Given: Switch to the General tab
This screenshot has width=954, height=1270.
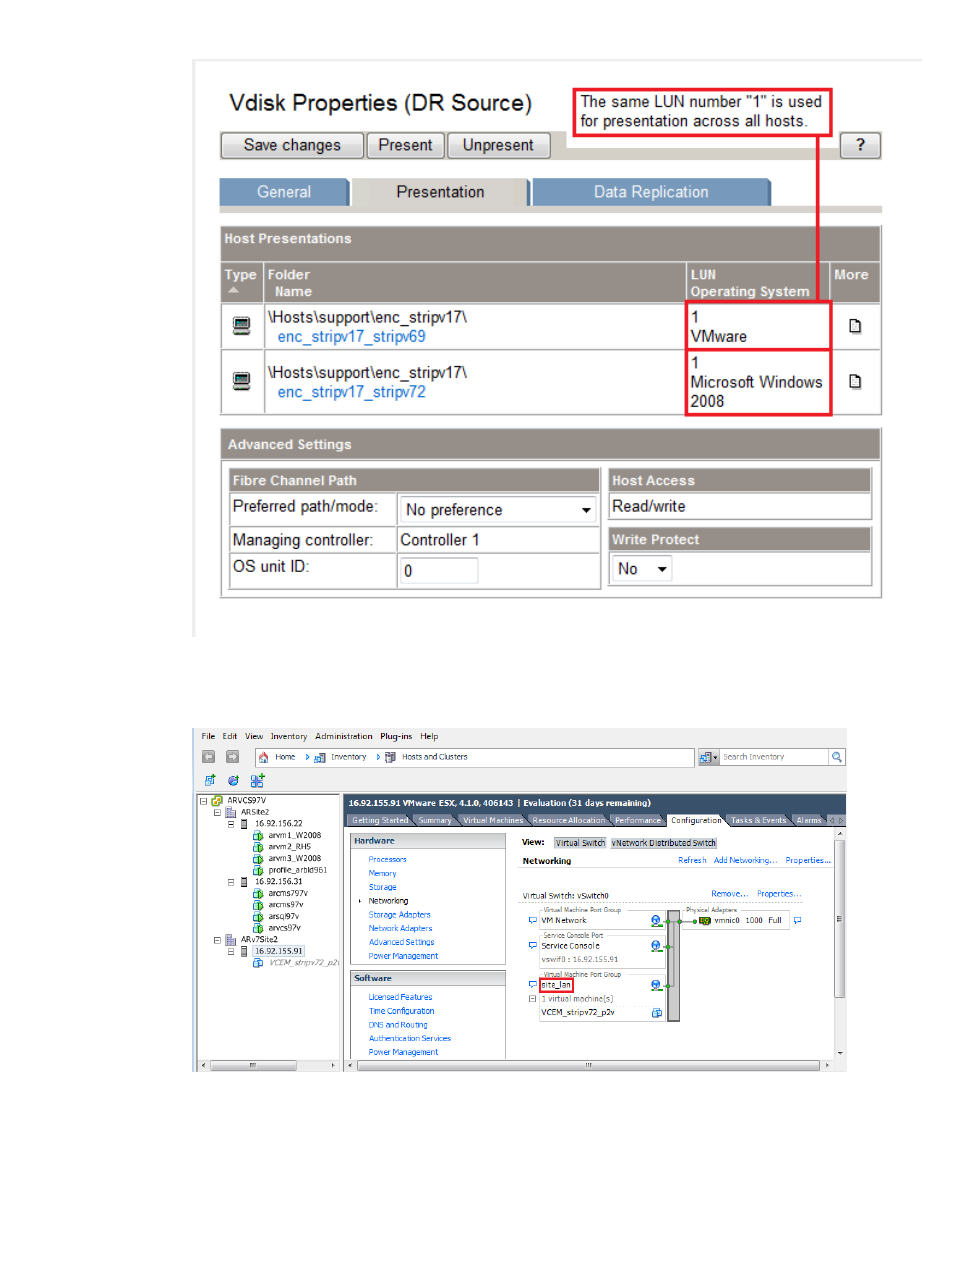Looking at the screenshot, I should point(284,192).
